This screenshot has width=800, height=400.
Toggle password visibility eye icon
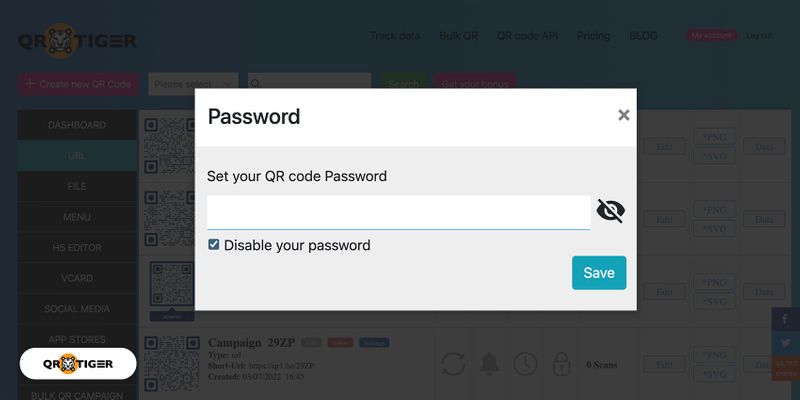pos(610,211)
